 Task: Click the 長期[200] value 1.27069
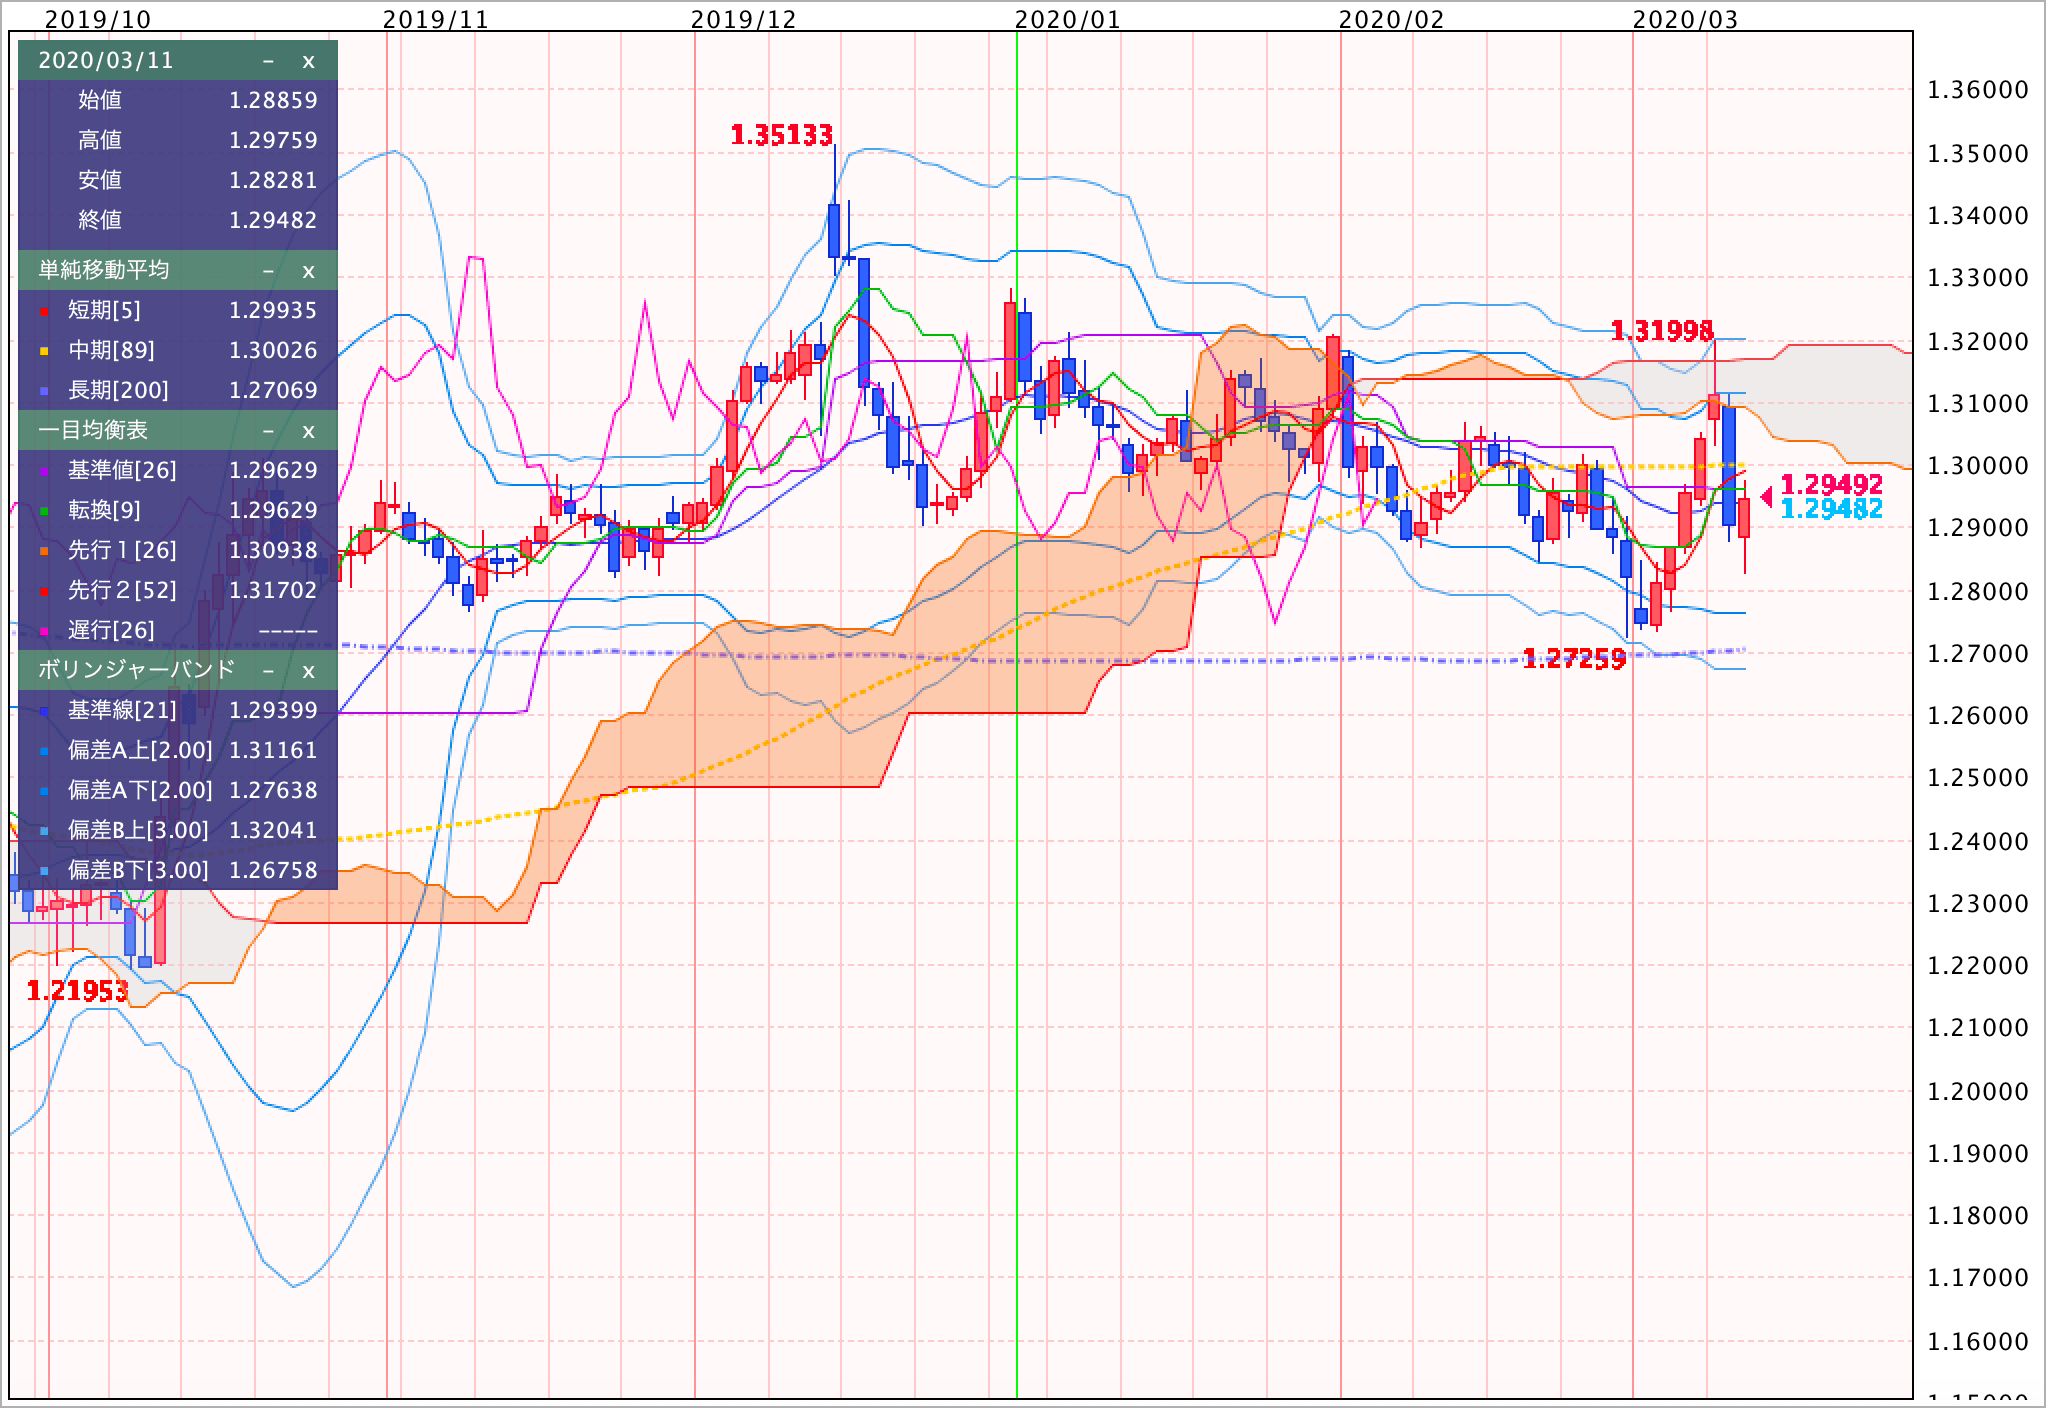click(273, 390)
